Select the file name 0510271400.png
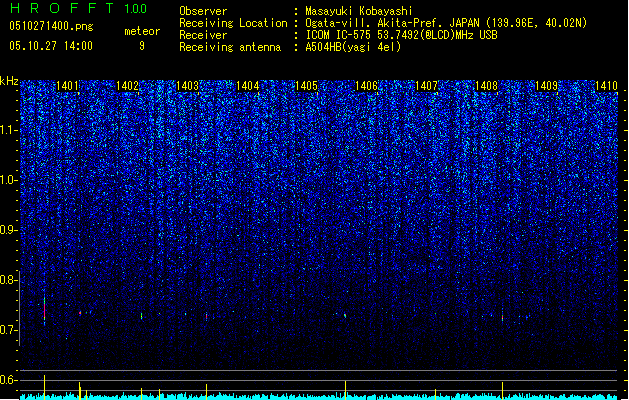The width and height of the screenshot is (629, 400). [51, 26]
